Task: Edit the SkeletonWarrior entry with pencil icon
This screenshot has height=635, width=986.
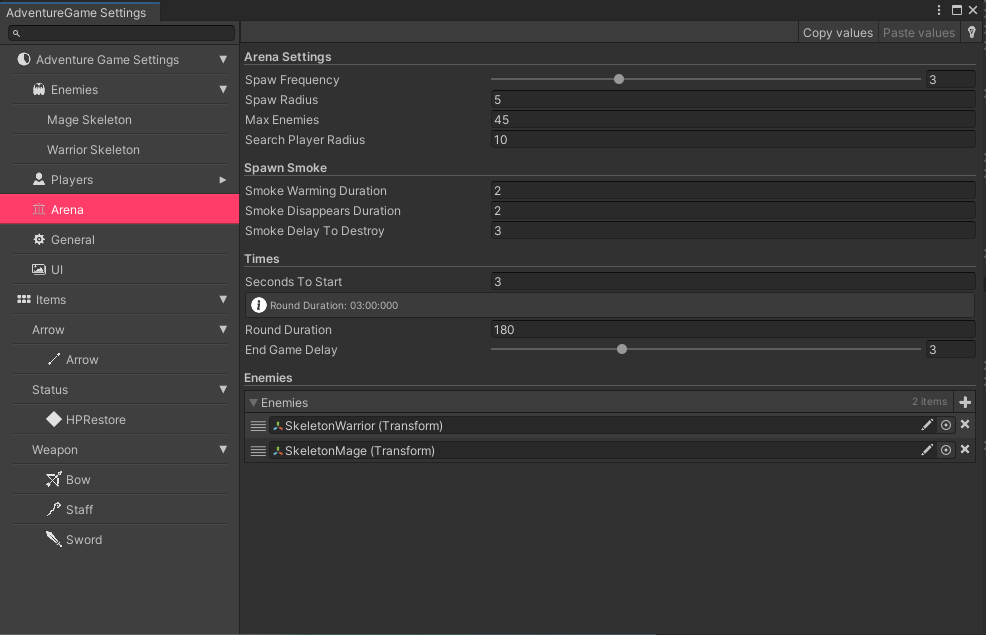Action: tap(927, 425)
